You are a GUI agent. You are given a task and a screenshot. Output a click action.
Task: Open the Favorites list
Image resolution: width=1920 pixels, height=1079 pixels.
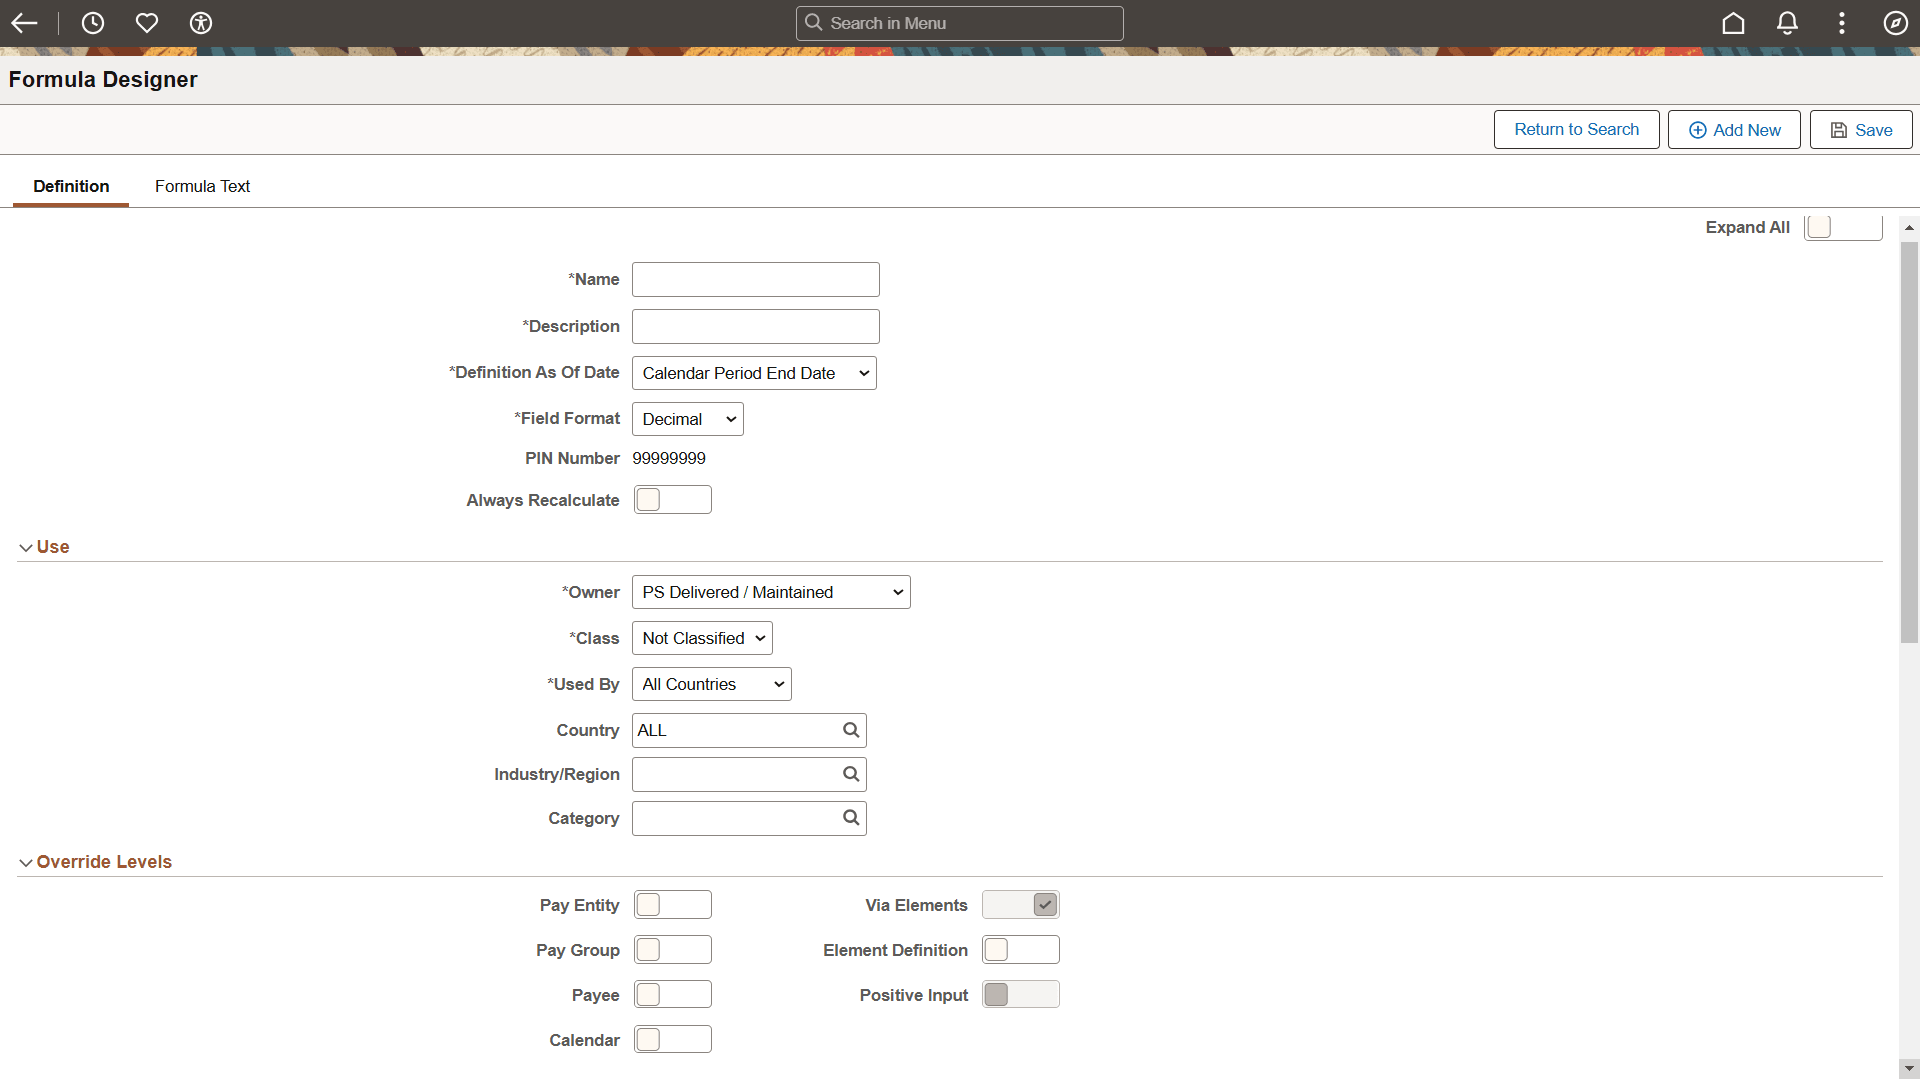147,23
